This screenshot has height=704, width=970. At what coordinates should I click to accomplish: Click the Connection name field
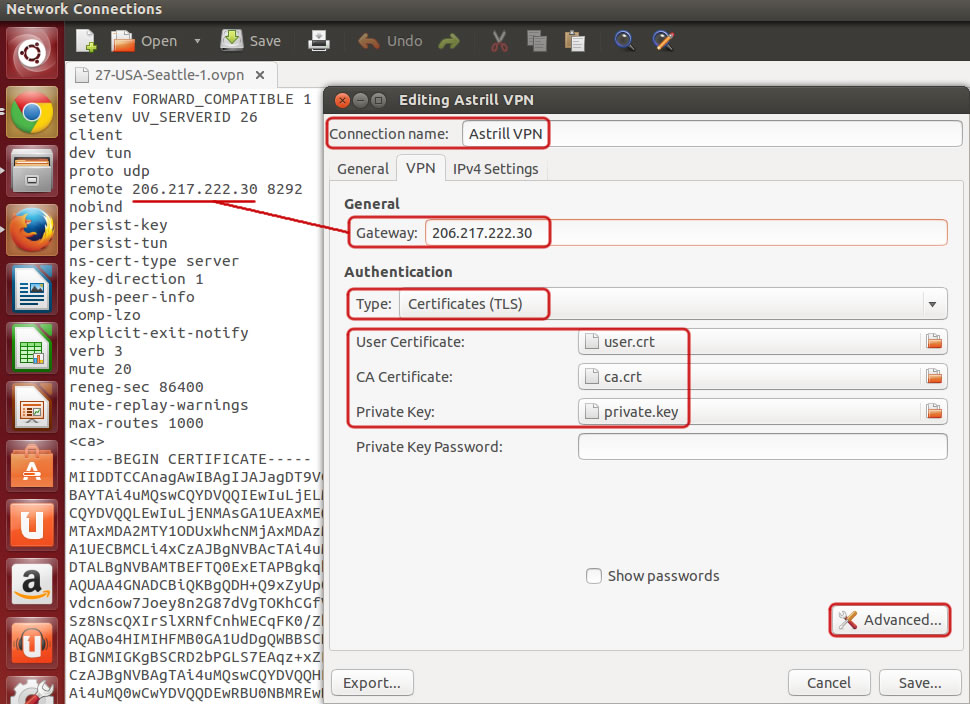(712, 134)
